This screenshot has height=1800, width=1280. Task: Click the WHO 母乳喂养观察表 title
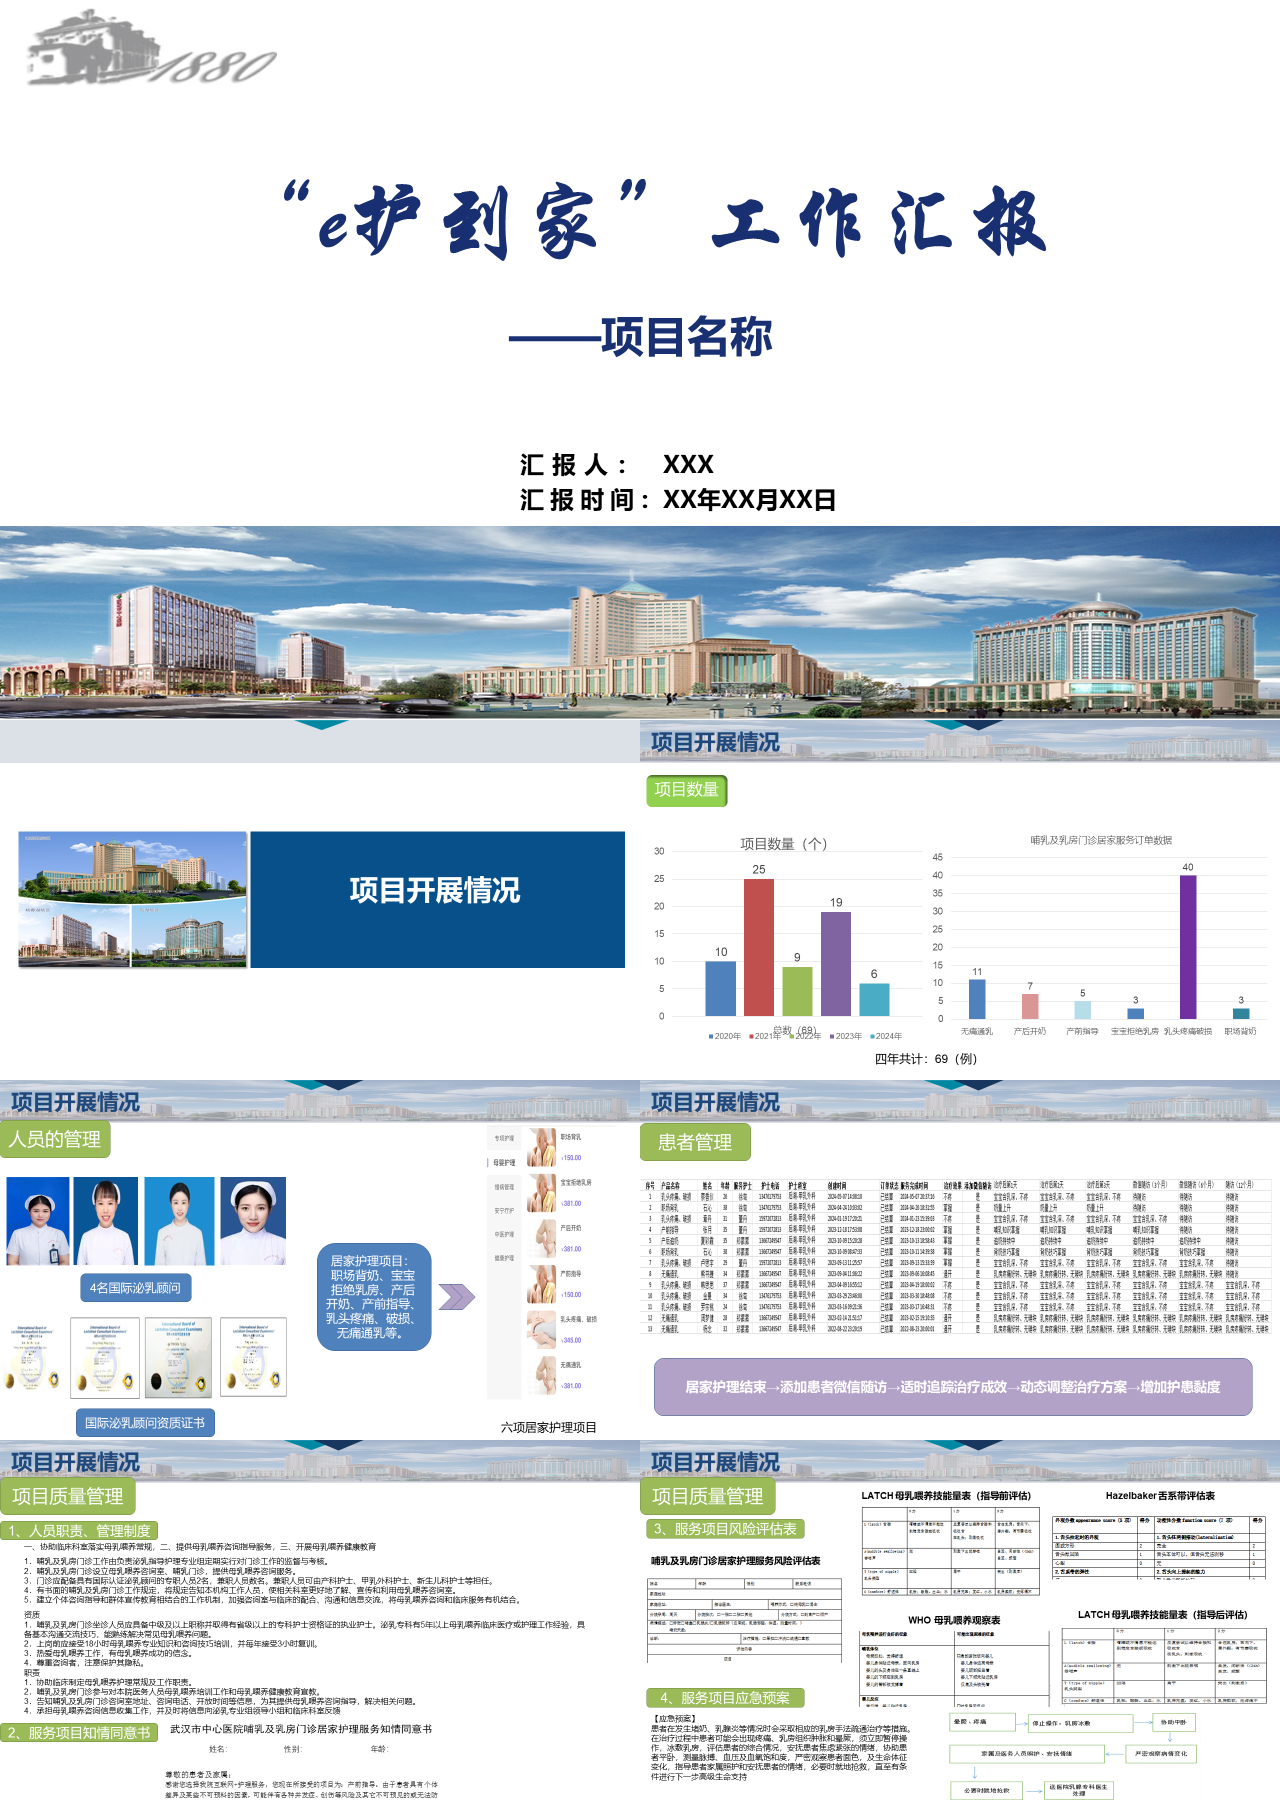point(954,1620)
